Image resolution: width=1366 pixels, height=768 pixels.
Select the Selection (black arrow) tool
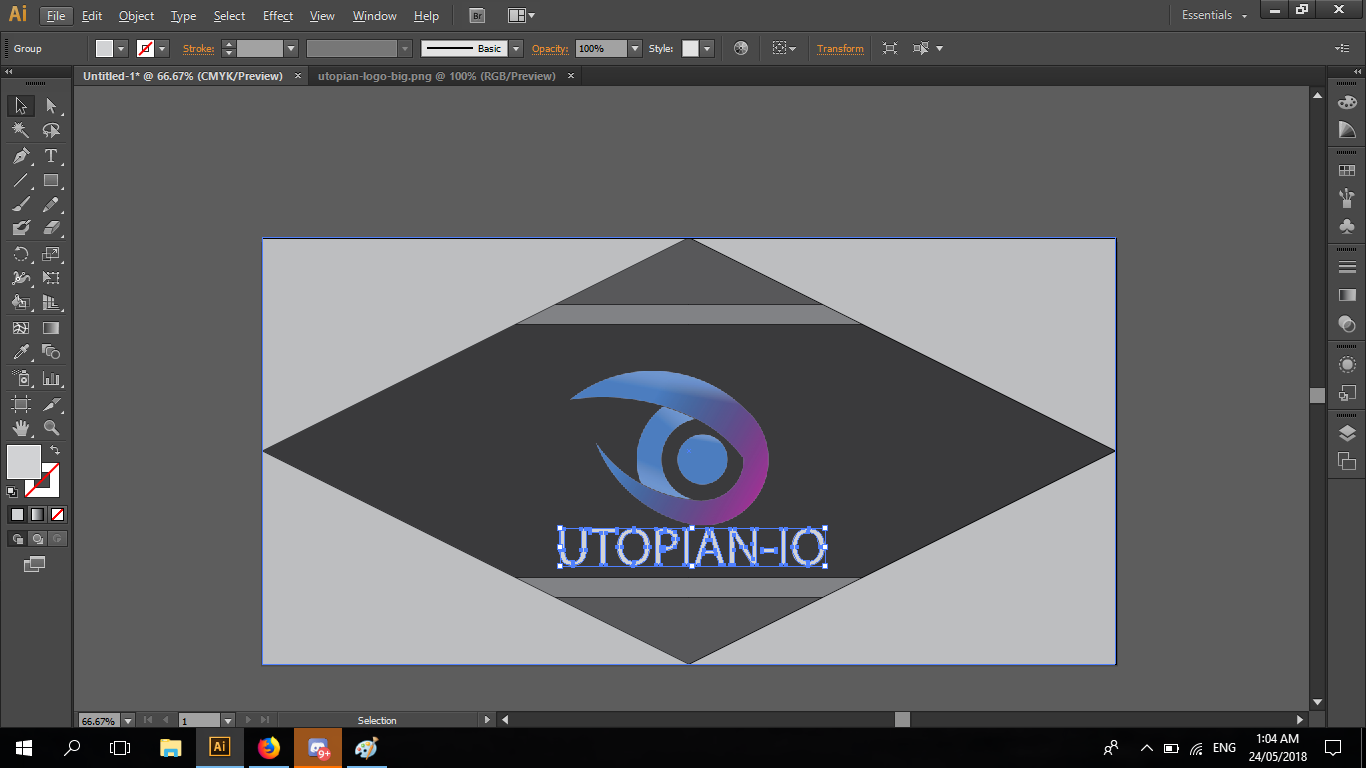point(20,106)
